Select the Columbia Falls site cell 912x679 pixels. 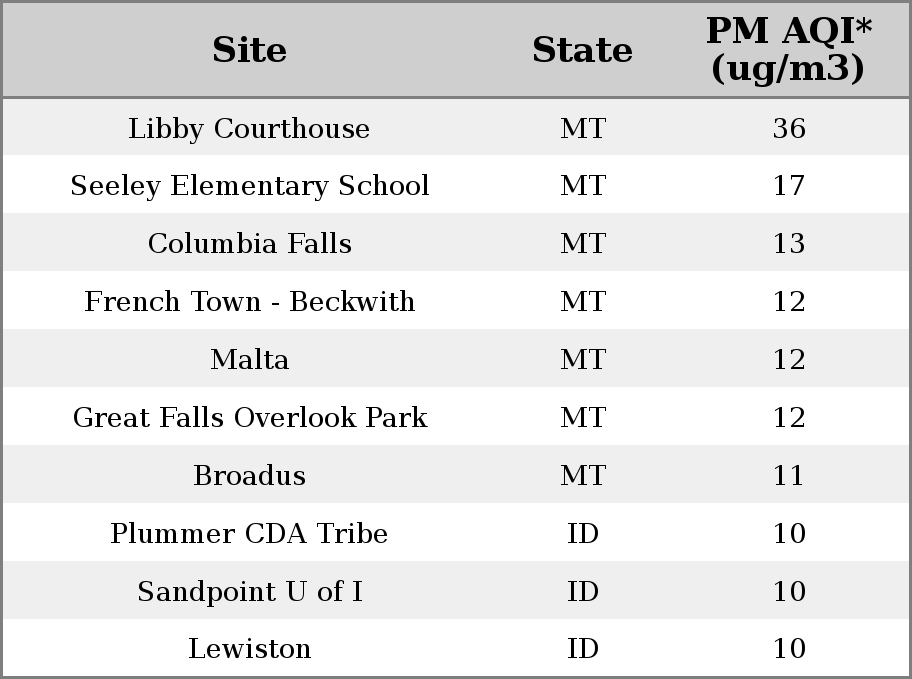coord(250,244)
